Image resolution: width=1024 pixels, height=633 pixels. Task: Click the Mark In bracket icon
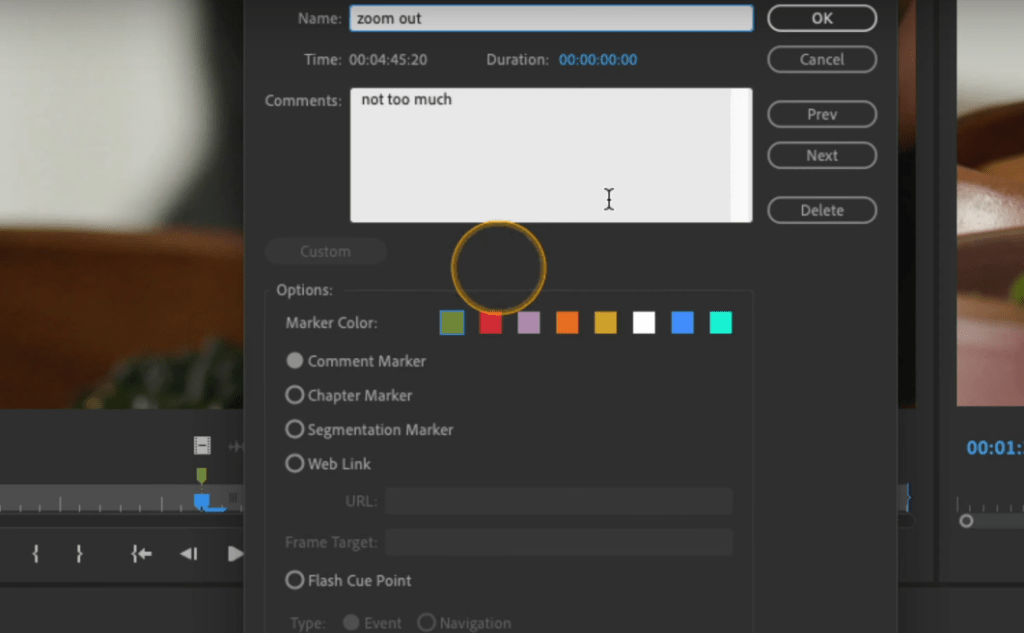(36, 554)
